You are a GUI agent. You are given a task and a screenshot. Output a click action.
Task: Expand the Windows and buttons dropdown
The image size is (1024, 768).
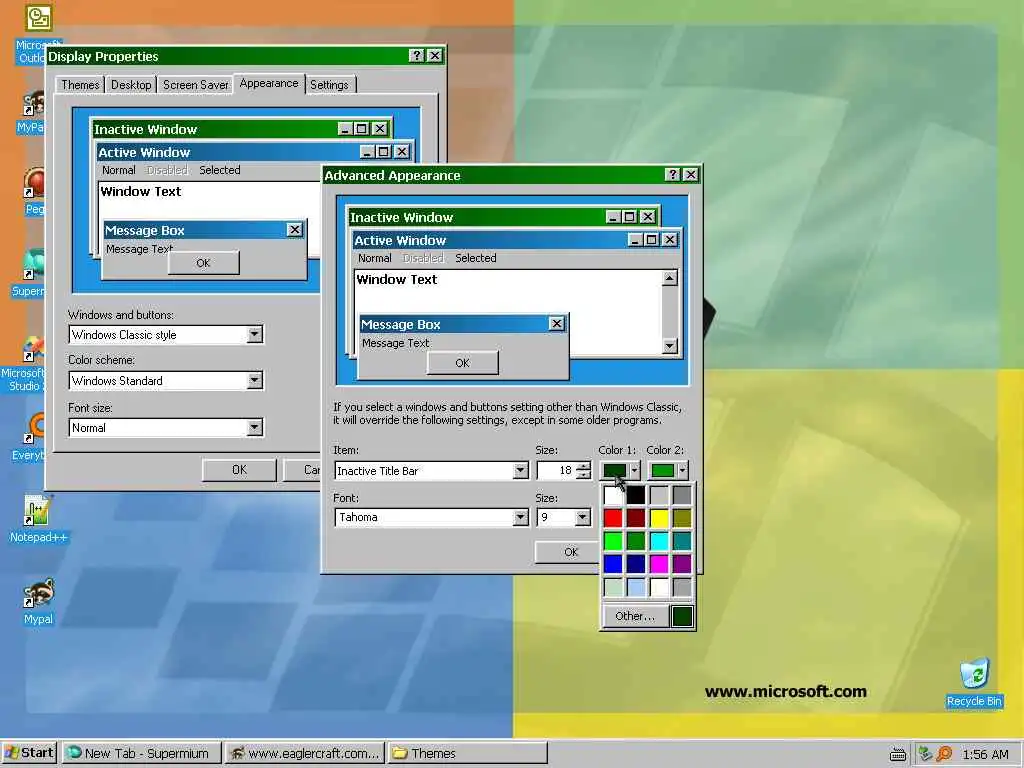(x=255, y=334)
